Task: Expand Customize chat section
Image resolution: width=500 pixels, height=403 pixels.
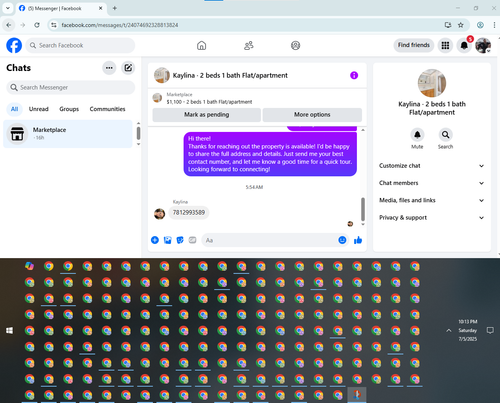Action: [x=432, y=166]
